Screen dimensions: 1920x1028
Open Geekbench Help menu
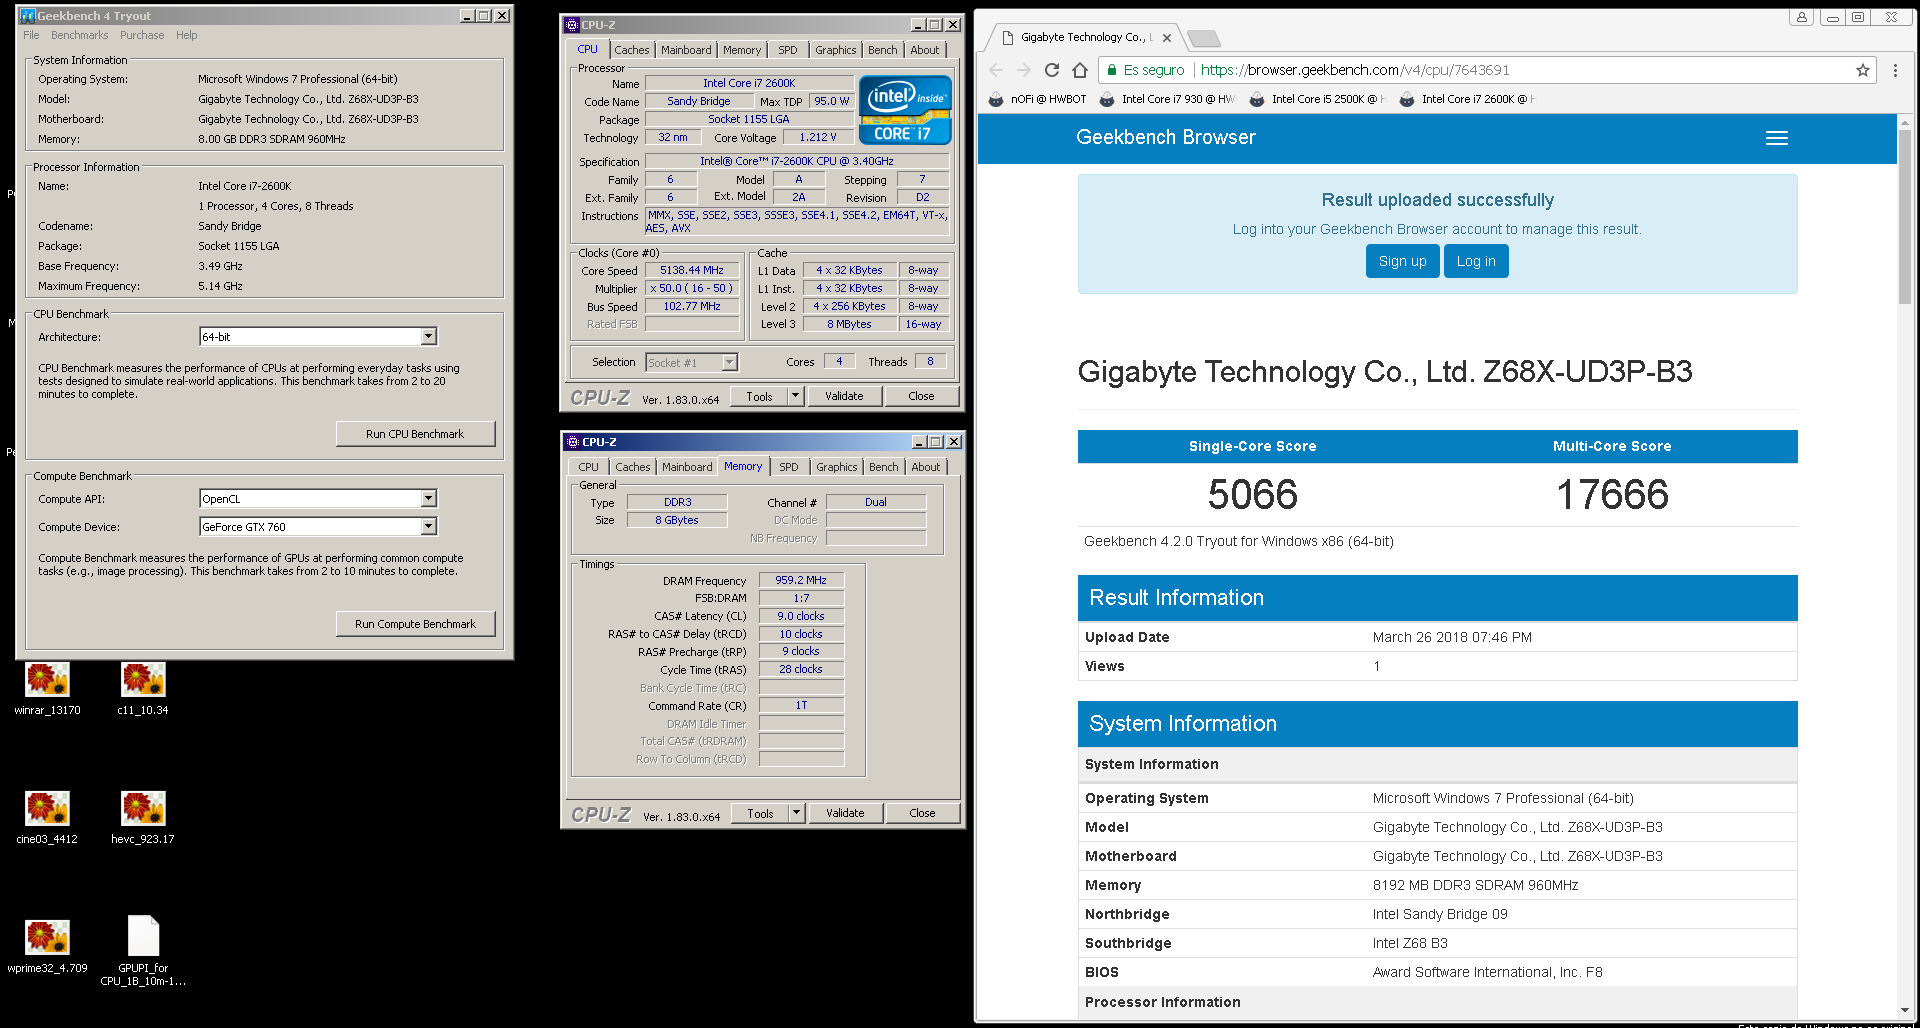pyautogui.click(x=187, y=35)
